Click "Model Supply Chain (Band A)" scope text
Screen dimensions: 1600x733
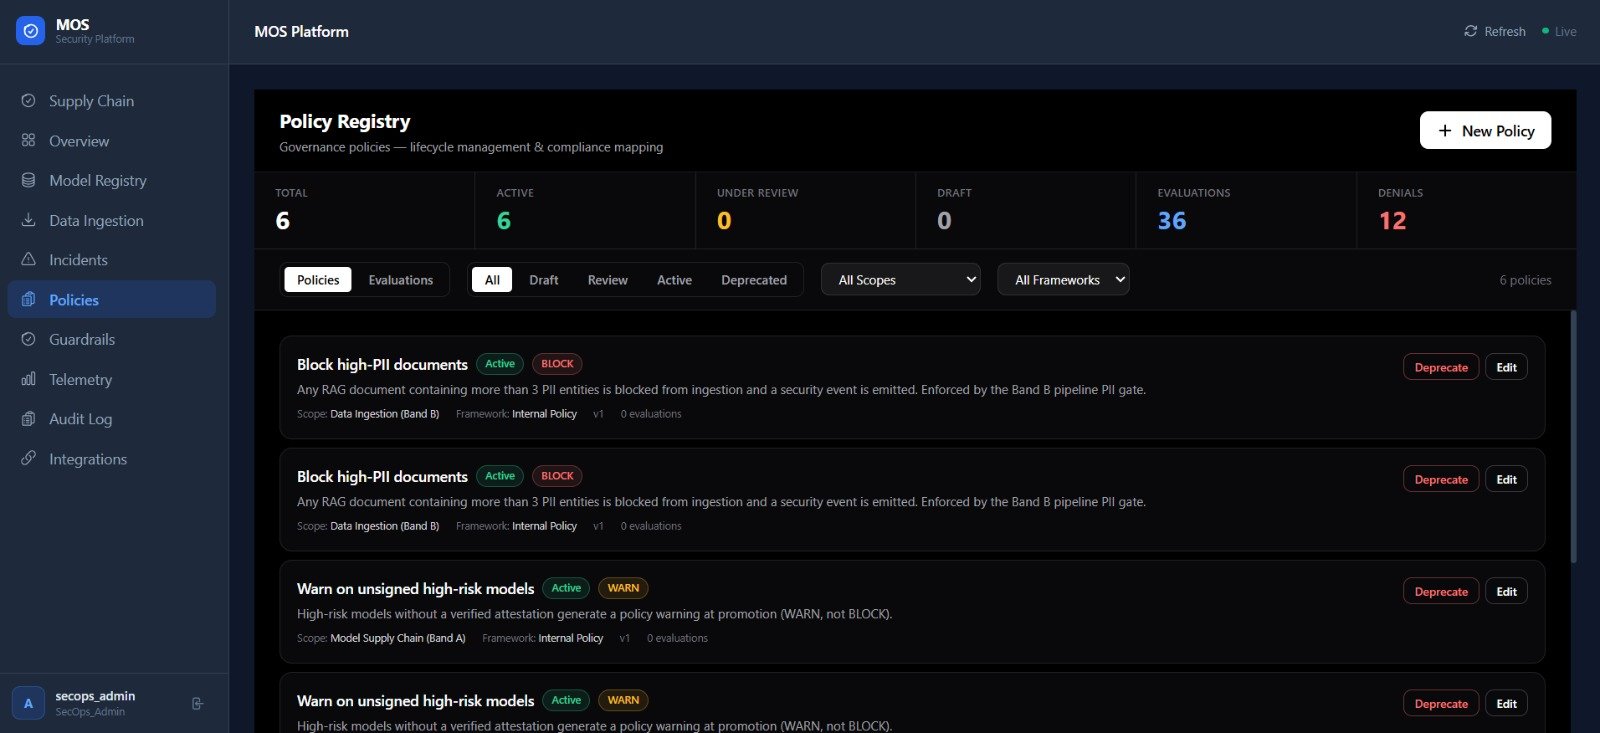(398, 638)
